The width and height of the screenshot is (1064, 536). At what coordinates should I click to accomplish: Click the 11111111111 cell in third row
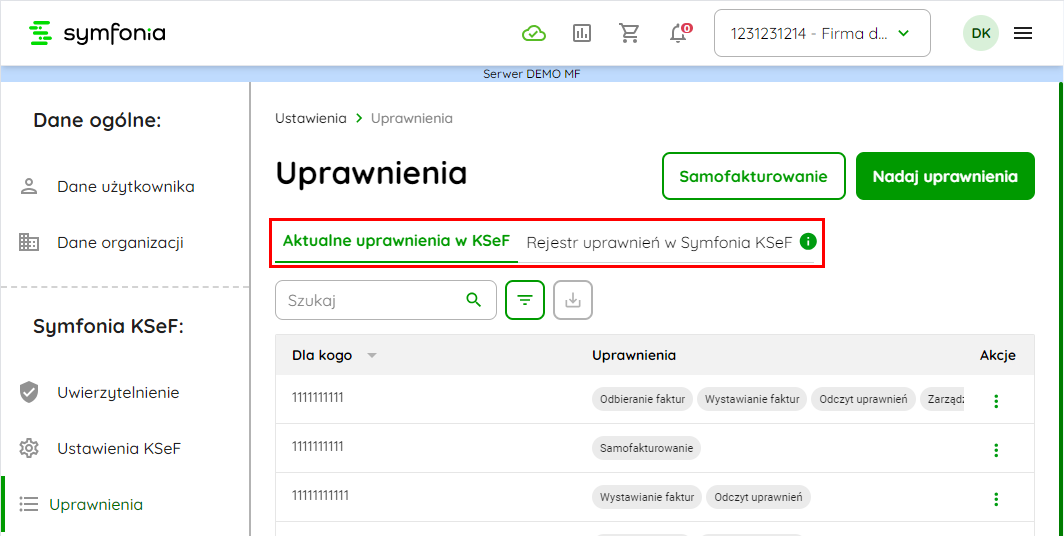point(320,495)
